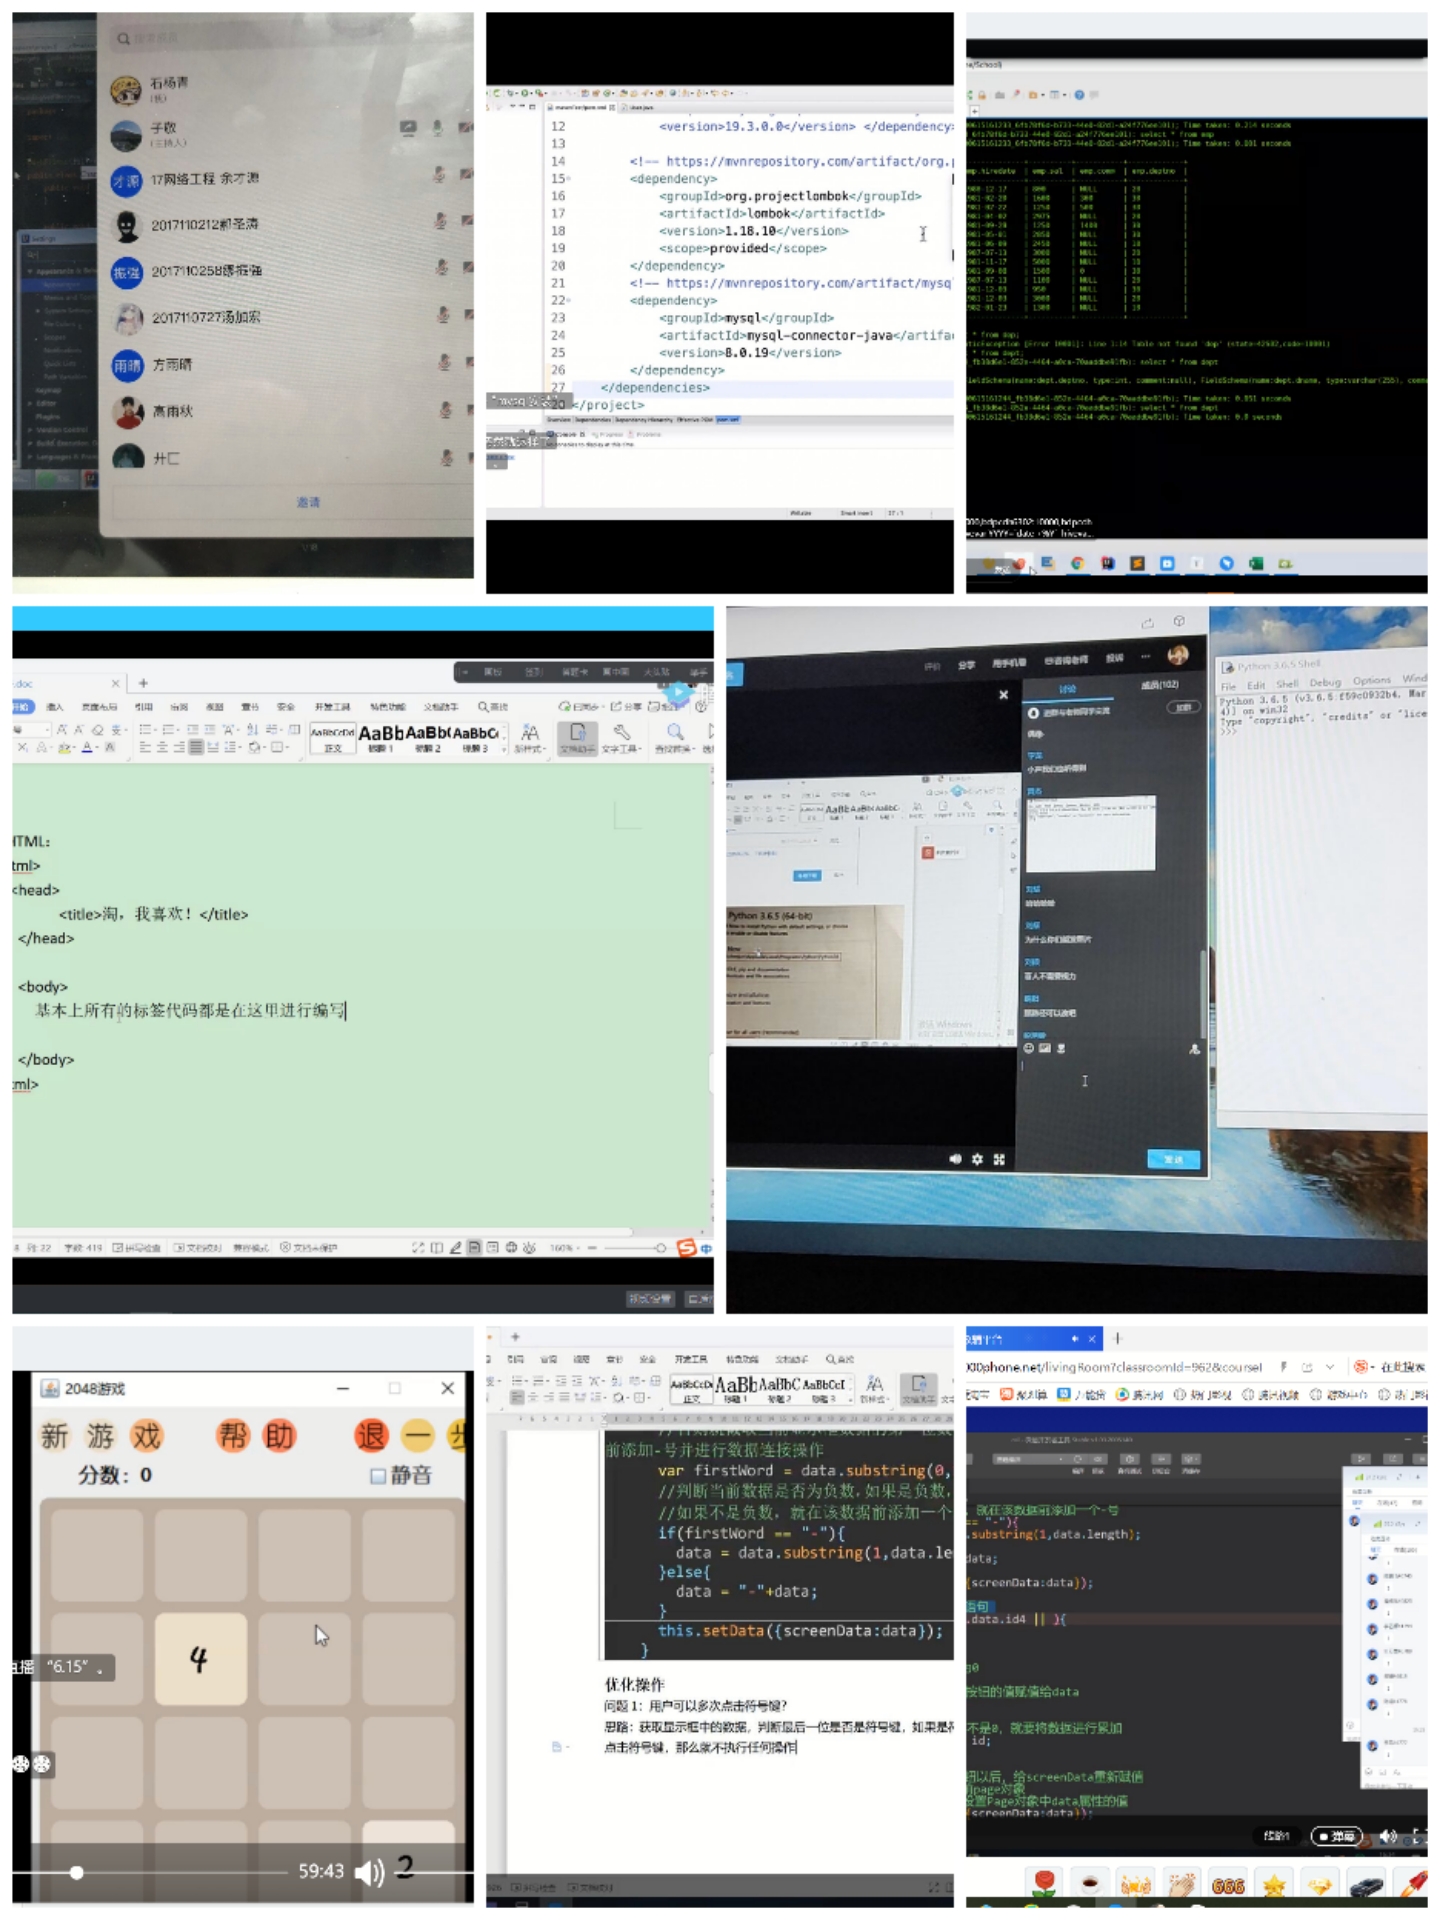Image resolution: width=1440 pixels, height=1920 pixels.
Task: Expand the address bar dropdown chevron
Action: coord(1329,1367)
